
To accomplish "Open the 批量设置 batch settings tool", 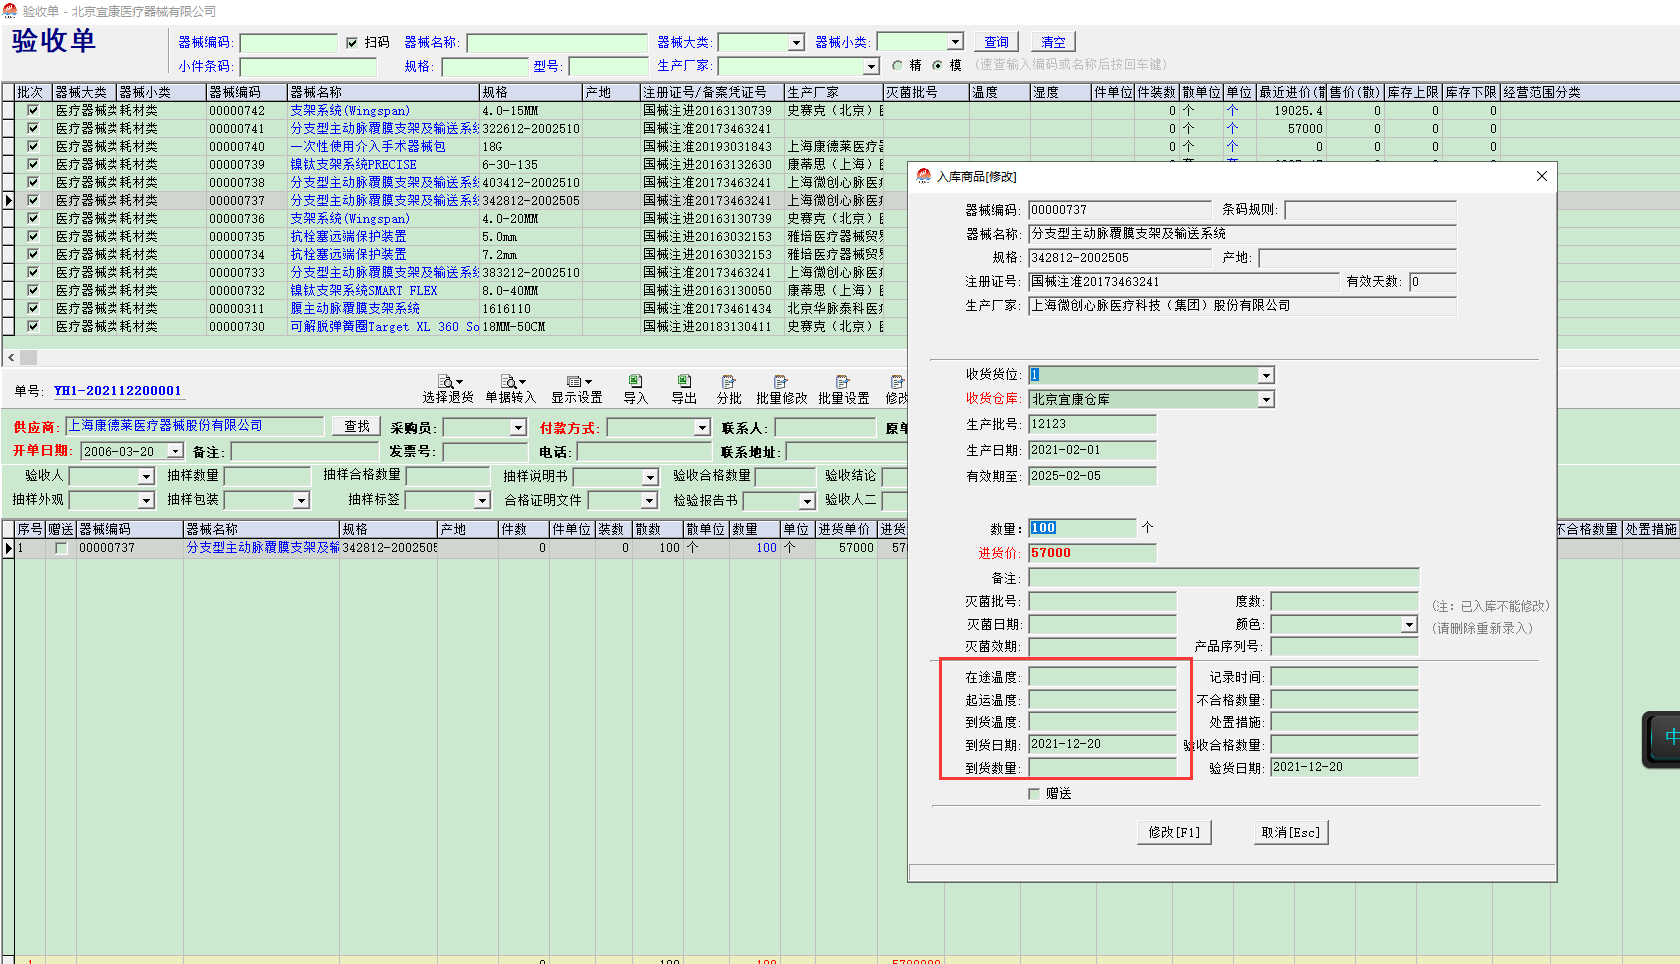I will 843,389.
